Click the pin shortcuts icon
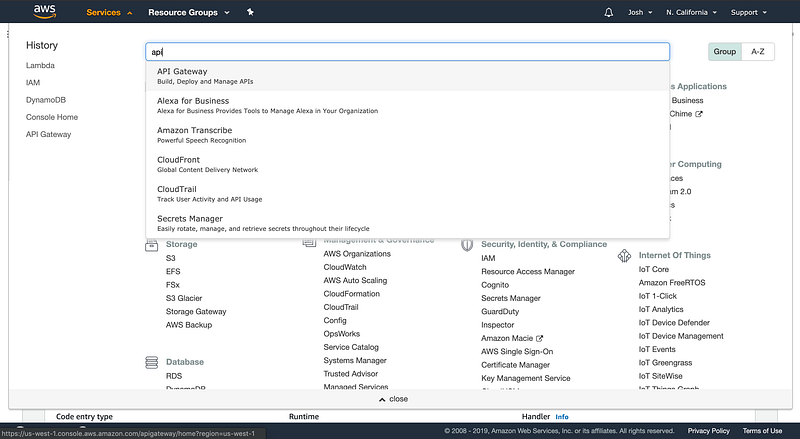Viewport: 800px width, 439px height. [250, 12]
